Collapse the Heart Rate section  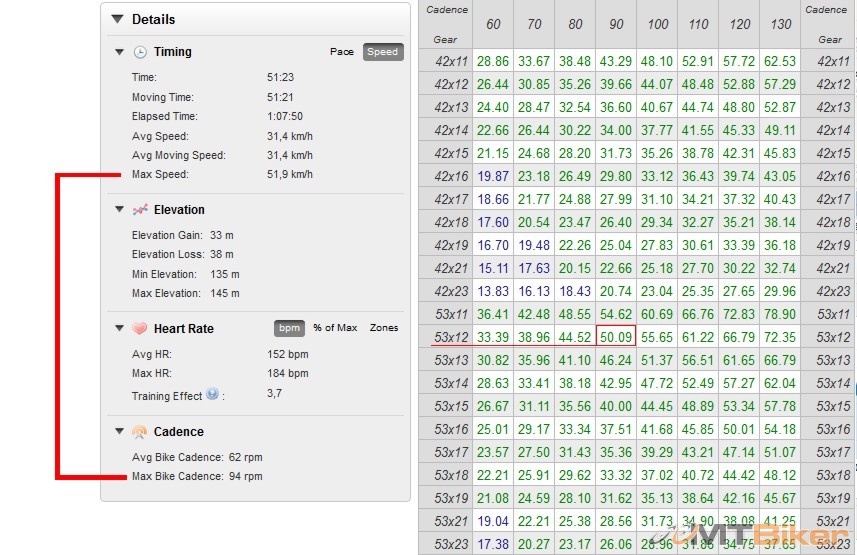click(120, 329)
